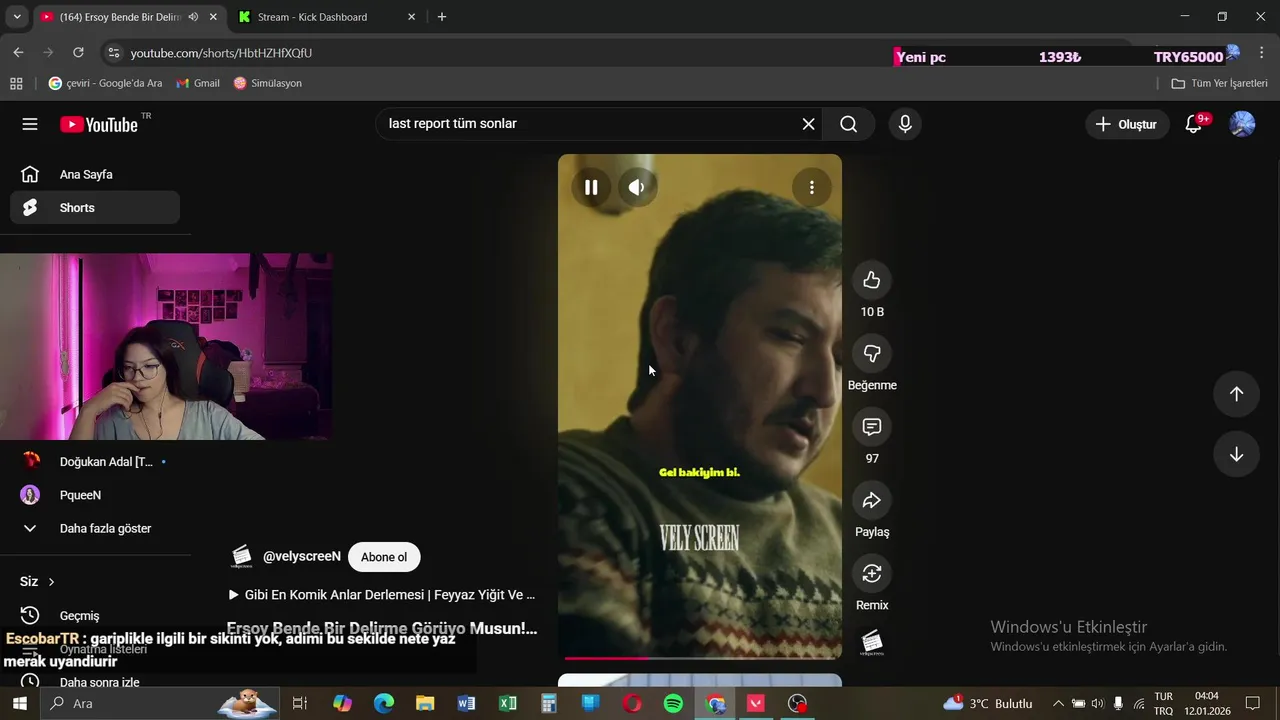The width and height of the screenshot is (1280, 720).
Task: Open the notifications bell
Action: 1193,124
